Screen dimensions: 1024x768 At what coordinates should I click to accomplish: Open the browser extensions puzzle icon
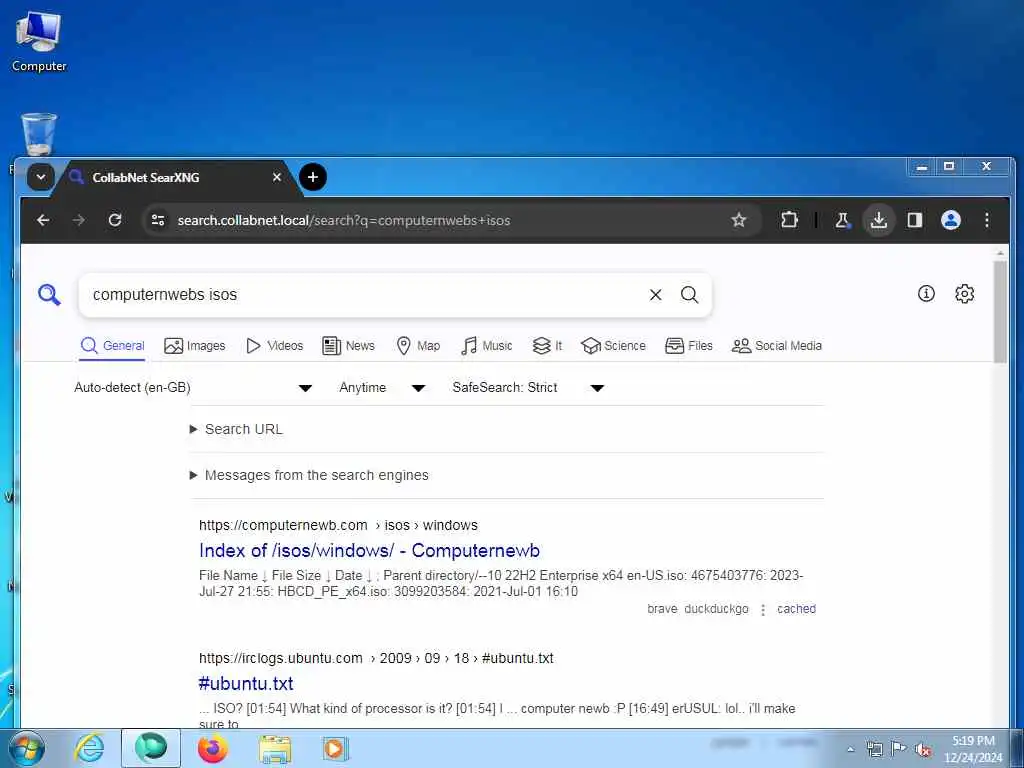790,220
